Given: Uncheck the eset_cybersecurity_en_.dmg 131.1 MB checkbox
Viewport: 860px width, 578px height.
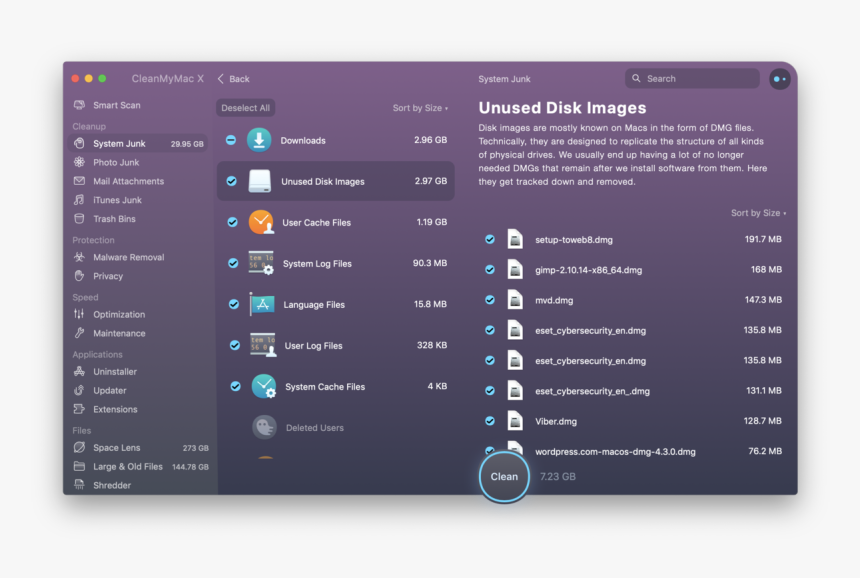Looking at the screenshot, I should [x=490, y=391].
